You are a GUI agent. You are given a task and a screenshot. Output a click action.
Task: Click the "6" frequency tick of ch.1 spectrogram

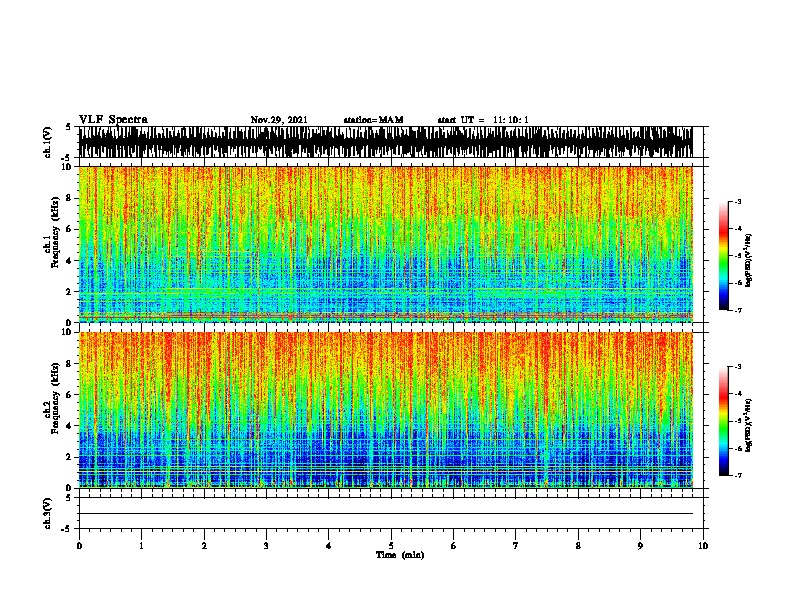[x=70, y=229]
